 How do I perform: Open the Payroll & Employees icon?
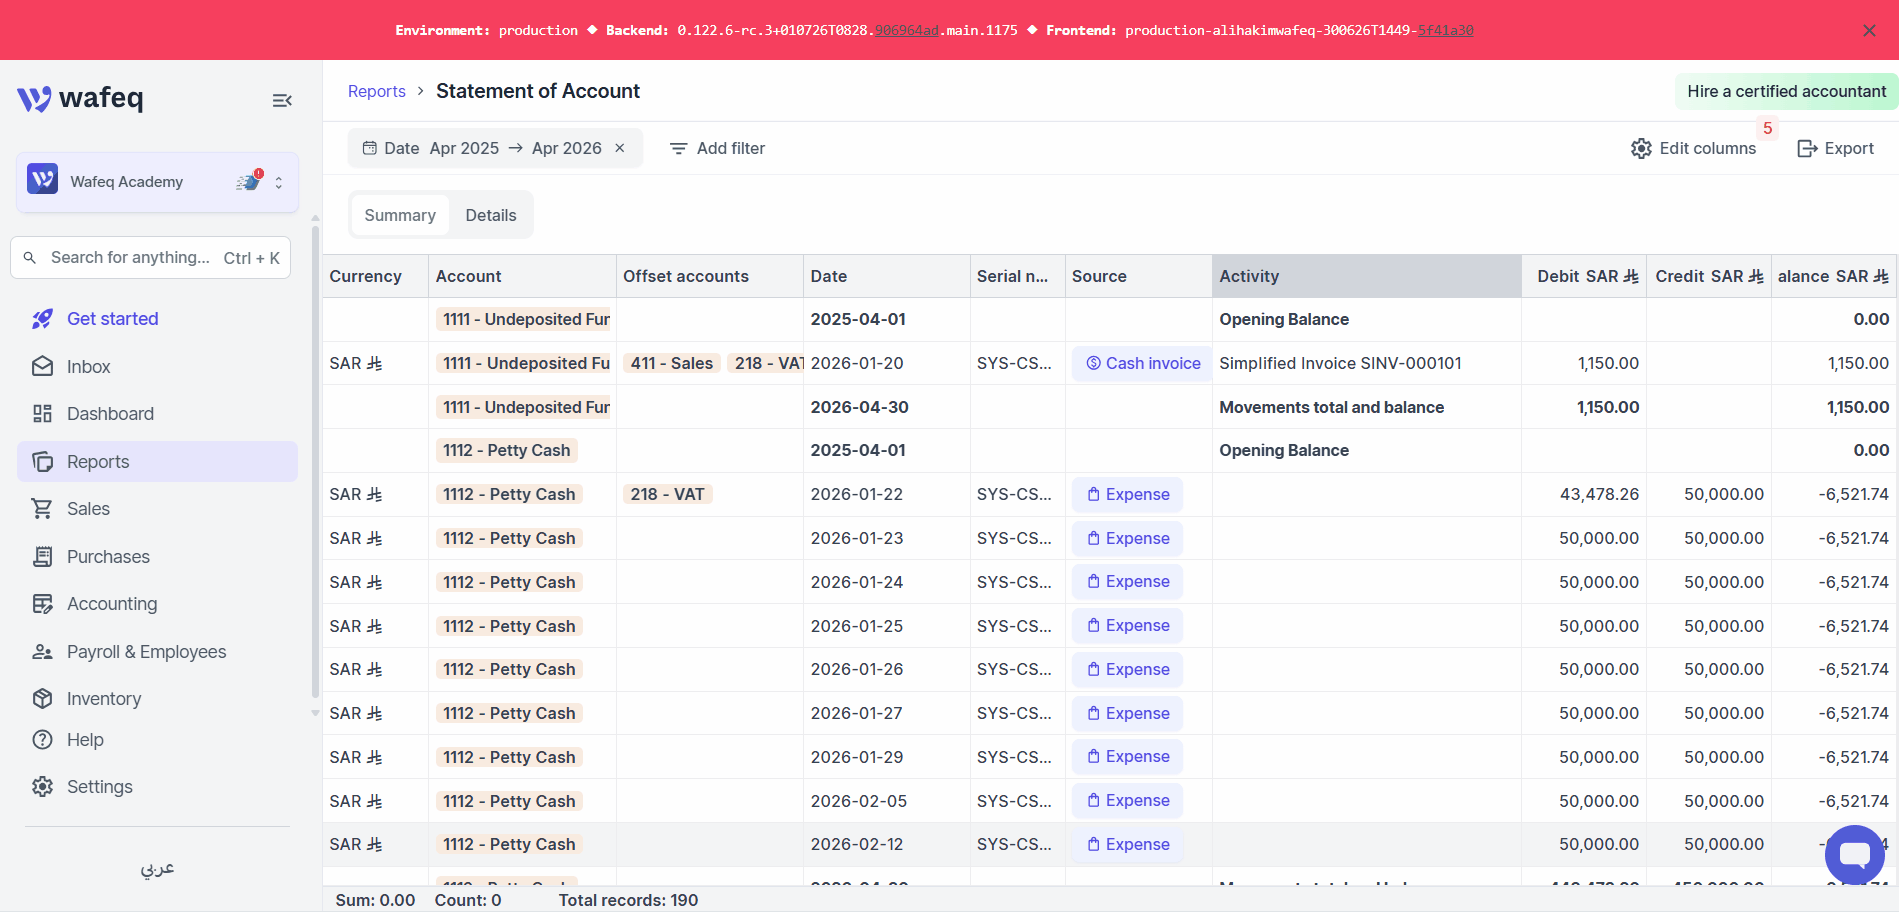(x=42, y=652)
